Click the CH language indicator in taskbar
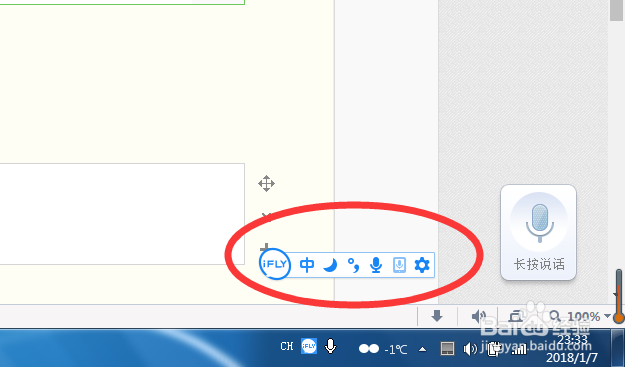The image size is (625, 367). [x=287, y=346]
